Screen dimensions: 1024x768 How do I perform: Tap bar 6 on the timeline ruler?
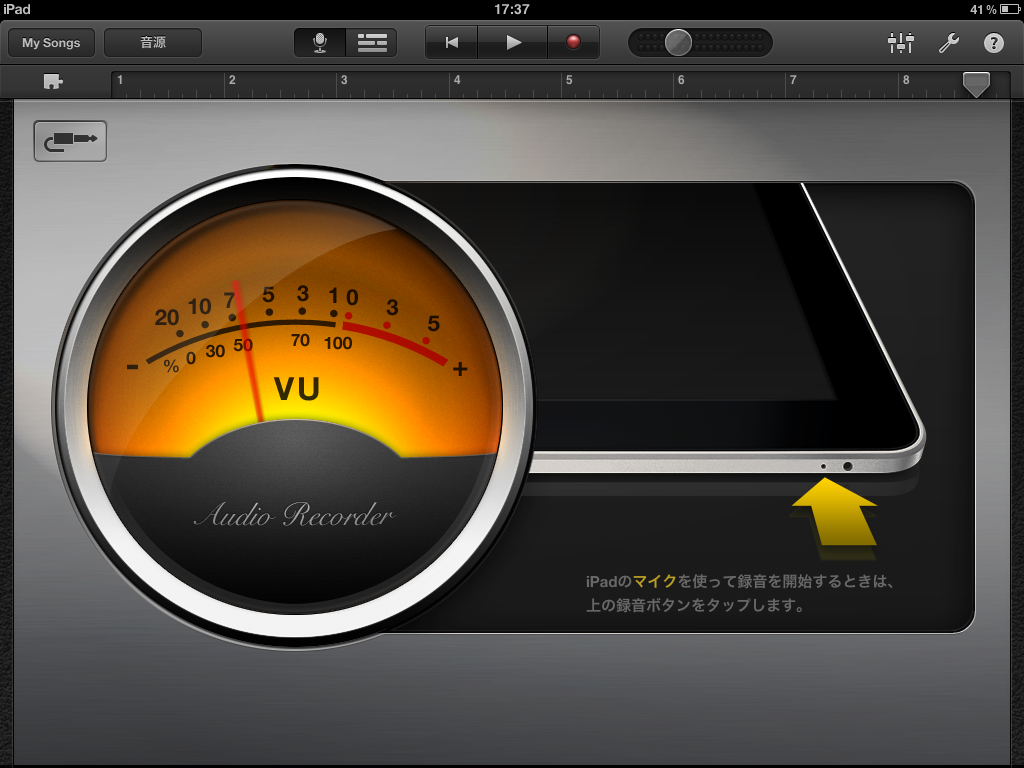681,80
